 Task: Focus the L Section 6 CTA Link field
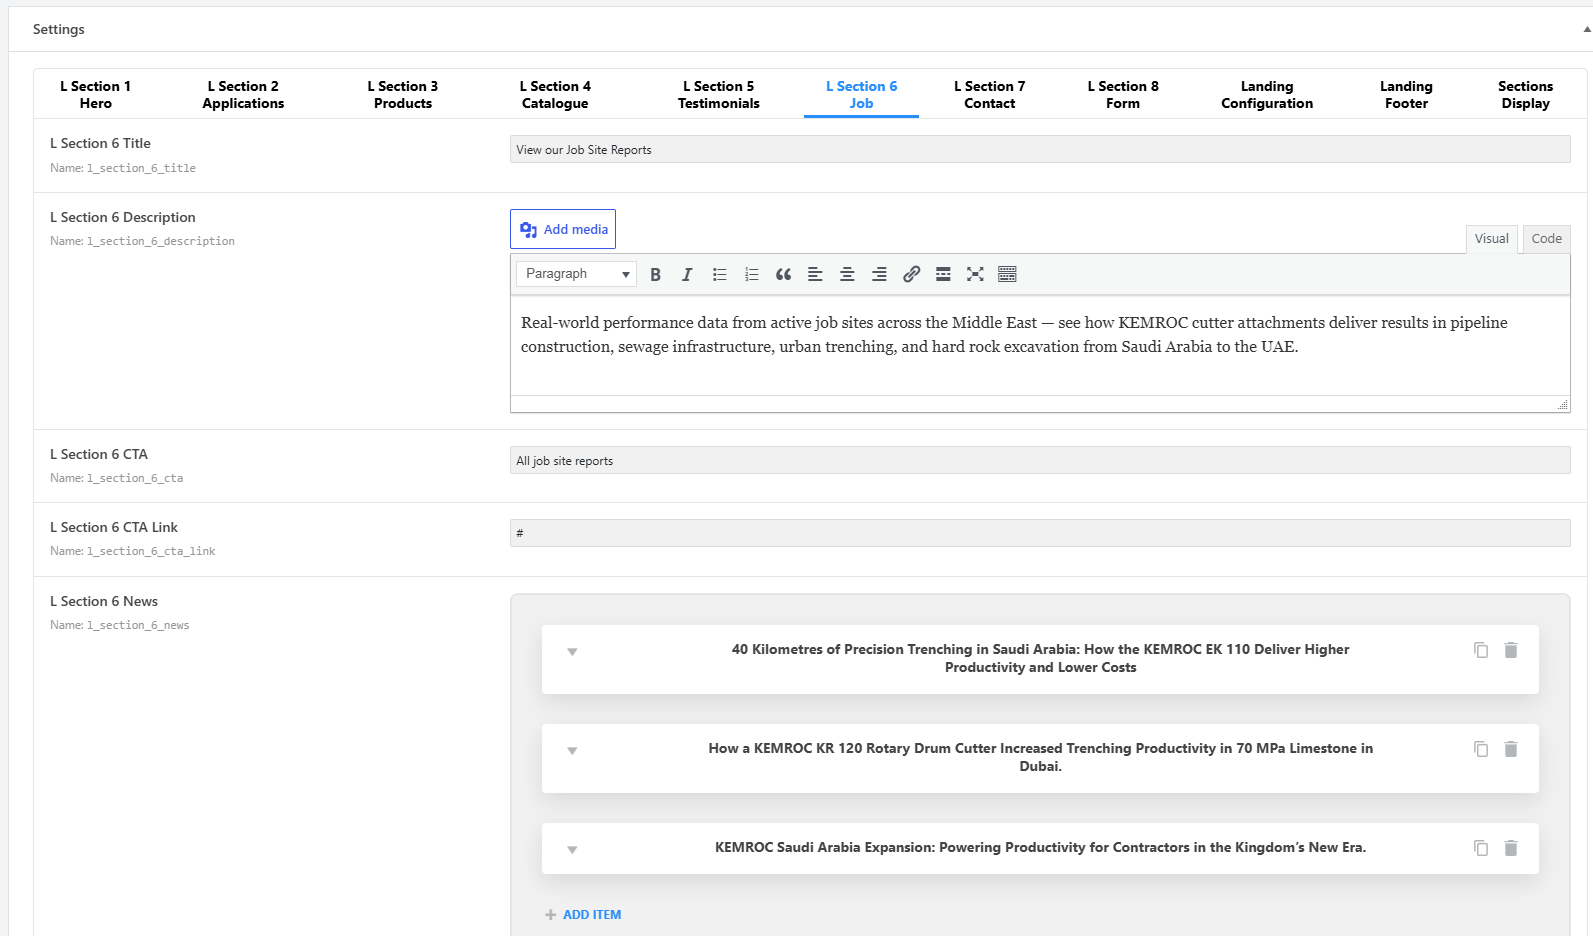[1040, 533]
